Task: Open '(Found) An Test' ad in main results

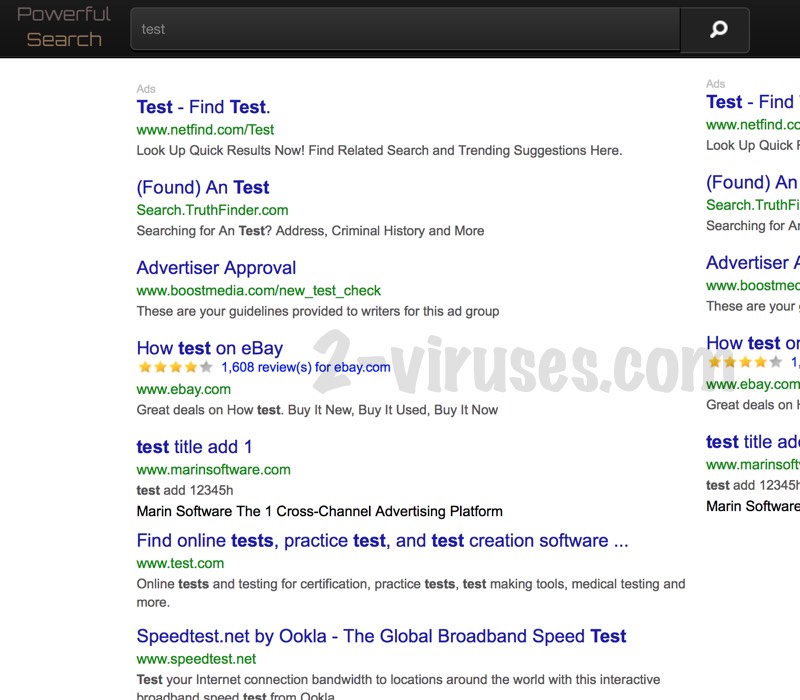Action: pos(203,187)
